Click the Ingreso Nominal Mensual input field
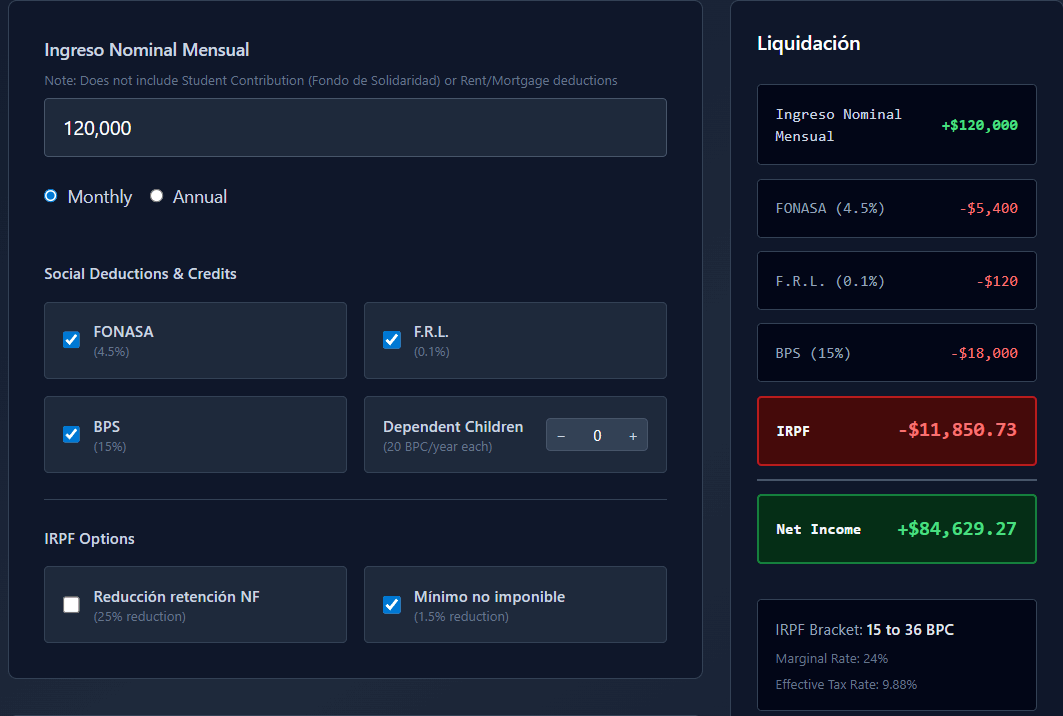The height and width of the screenshot is (716, 1063). coord(355,128)
